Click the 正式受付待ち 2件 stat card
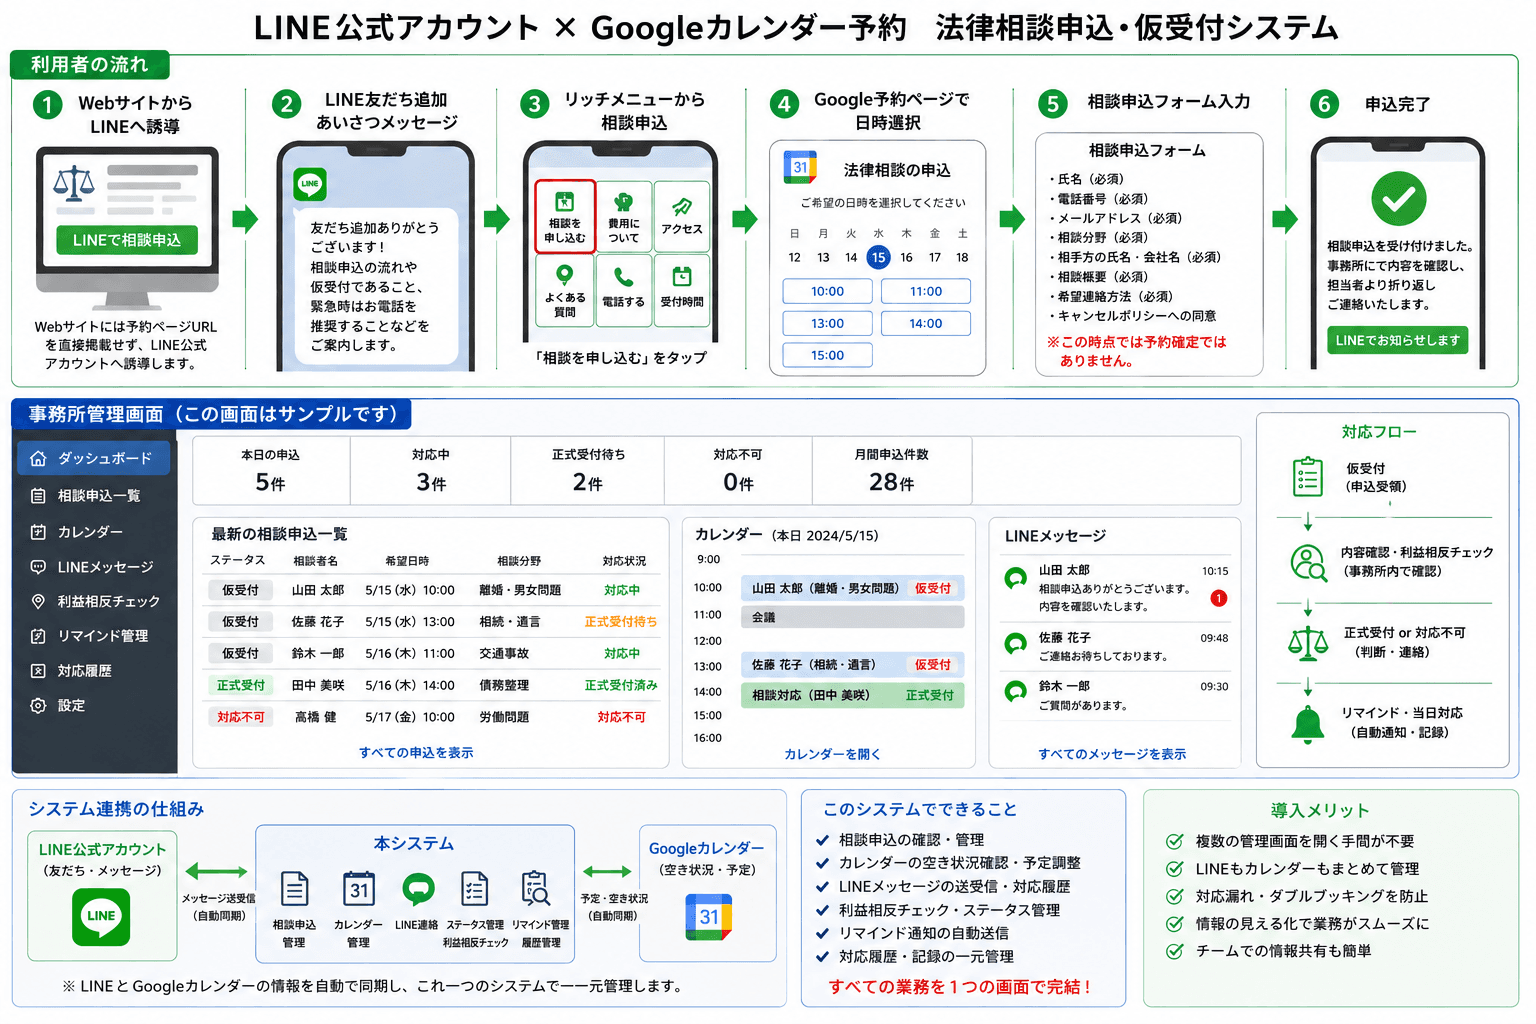1536x1024 pixels. [x=588, y=470]
